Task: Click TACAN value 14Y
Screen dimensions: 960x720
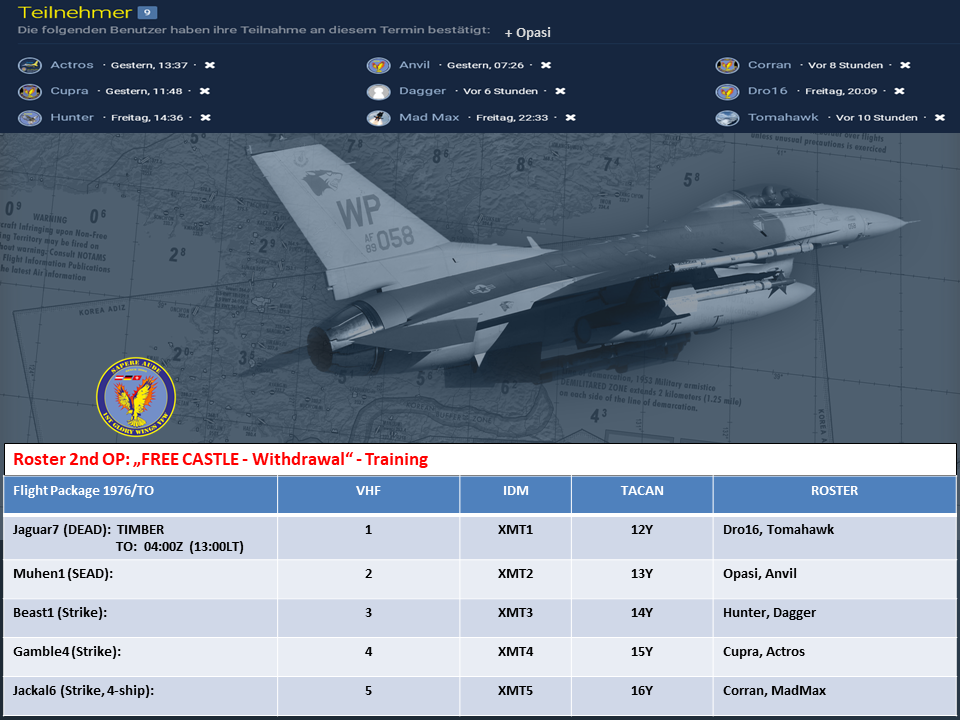Action: [642, 613]
